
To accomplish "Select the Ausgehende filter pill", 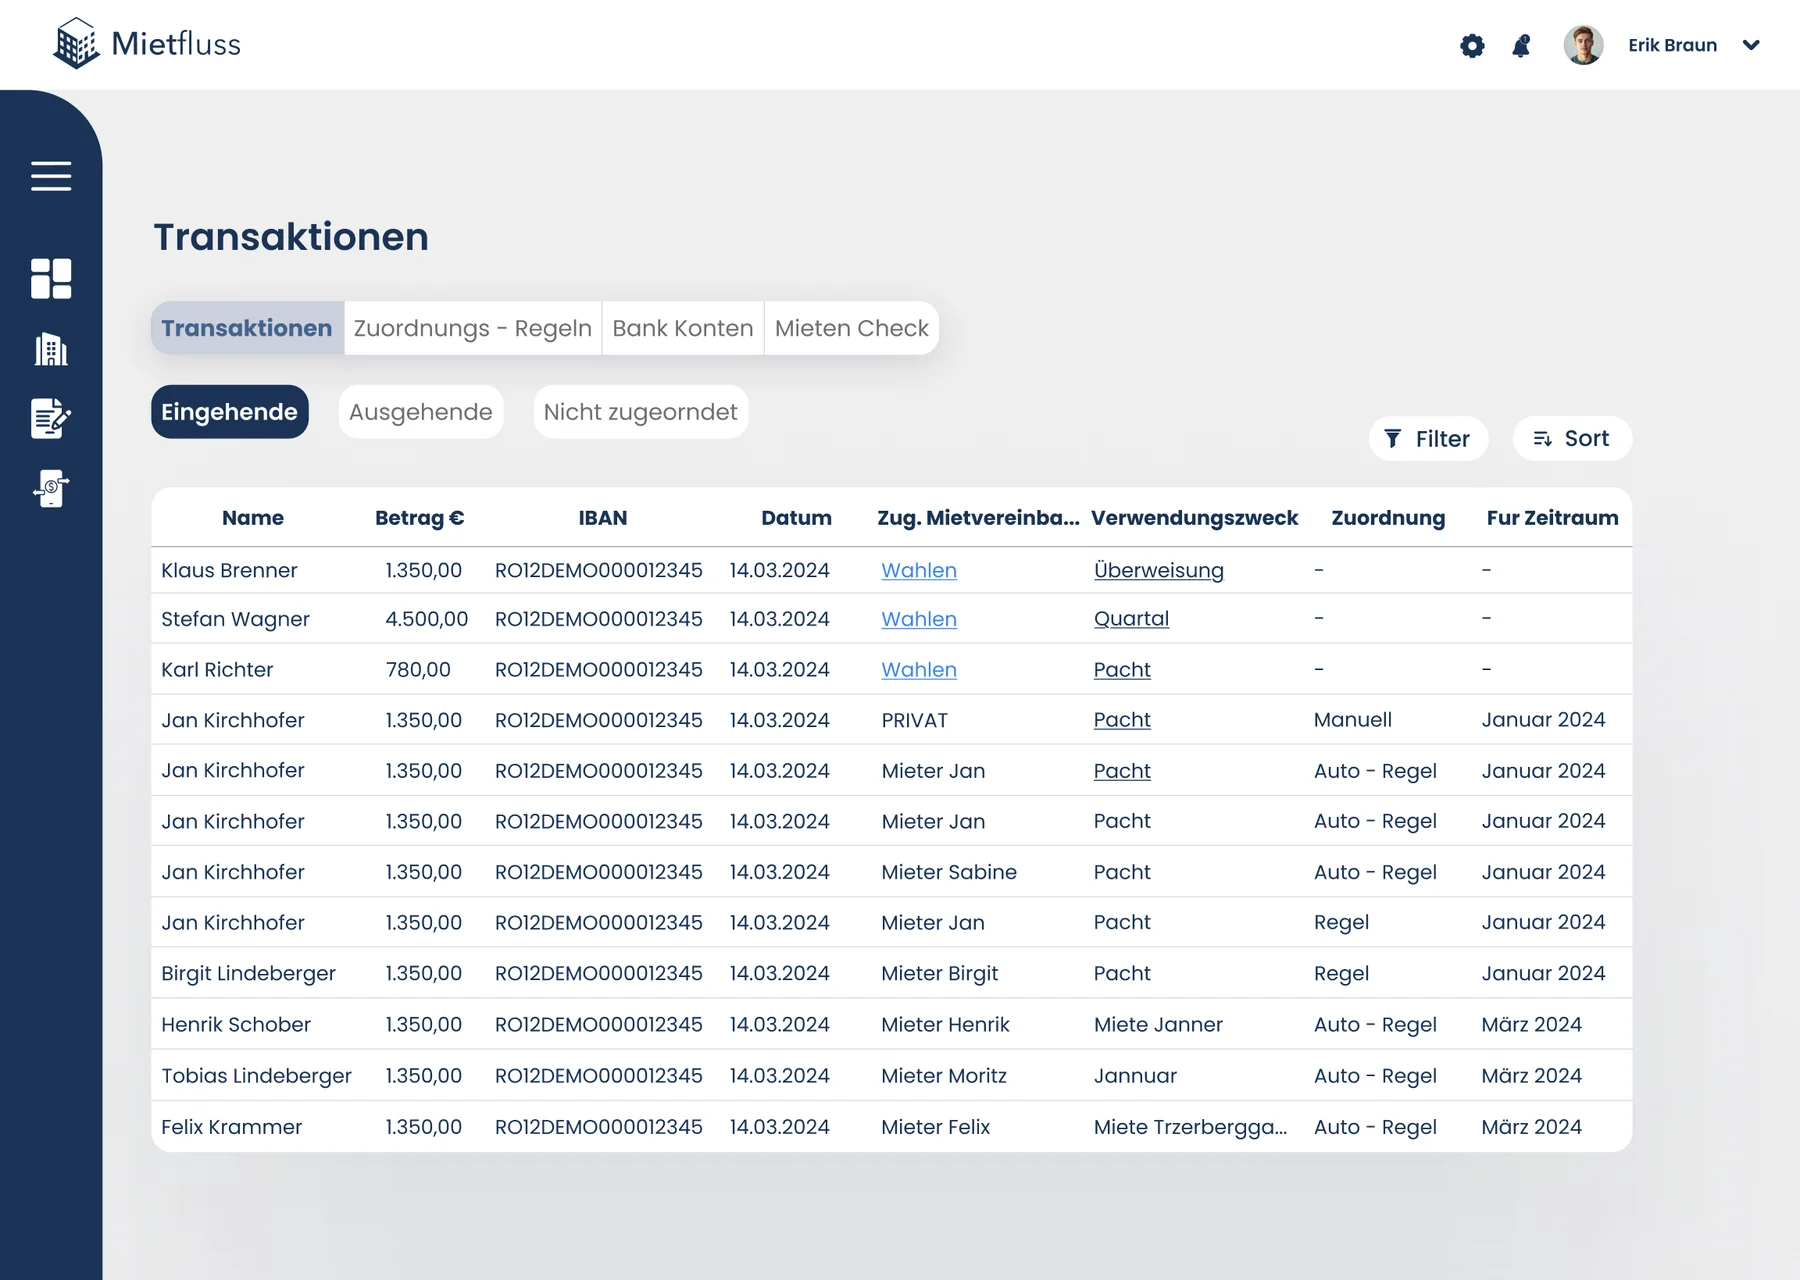I will 421,412.
